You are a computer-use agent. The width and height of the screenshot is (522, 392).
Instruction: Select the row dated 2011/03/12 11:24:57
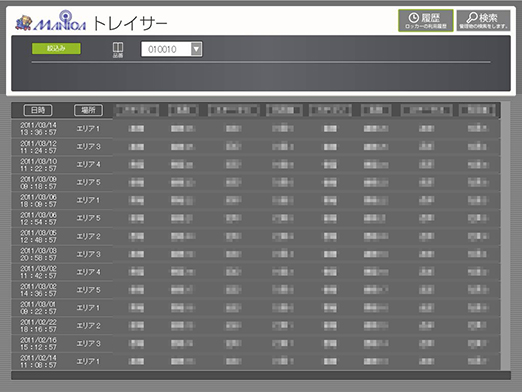(x=256, y=147)
